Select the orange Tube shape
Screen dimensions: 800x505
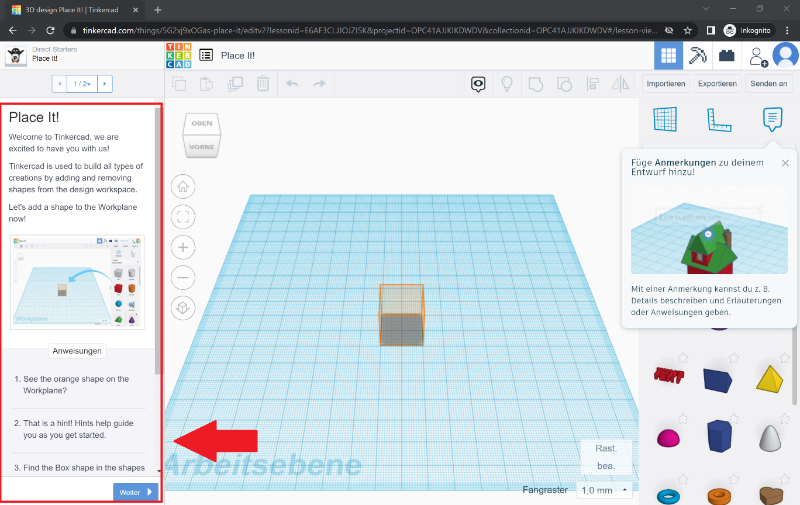pyautogui.click(x=719, y=496)
